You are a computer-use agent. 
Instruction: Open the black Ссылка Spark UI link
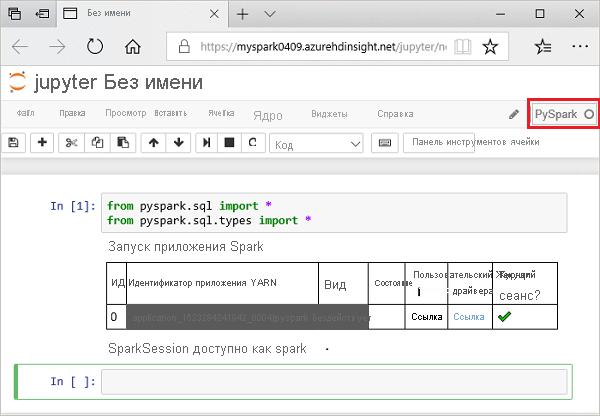click(427, 317)
